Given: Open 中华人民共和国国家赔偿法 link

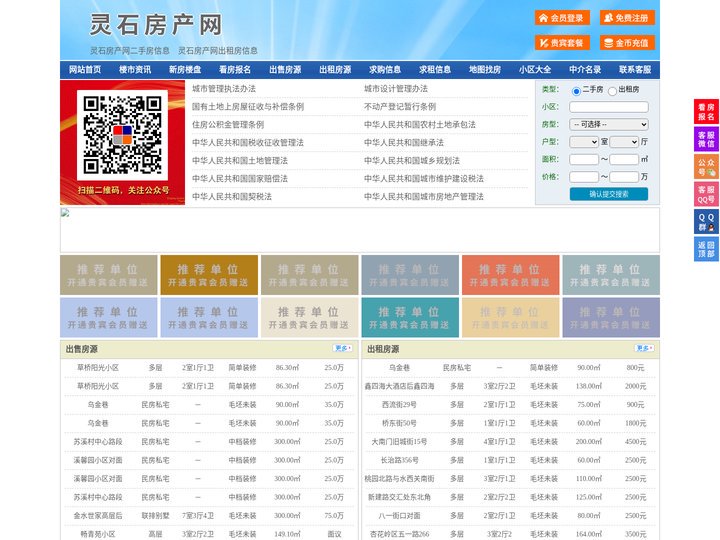Looking at the screenshot, I should [240, 178].
